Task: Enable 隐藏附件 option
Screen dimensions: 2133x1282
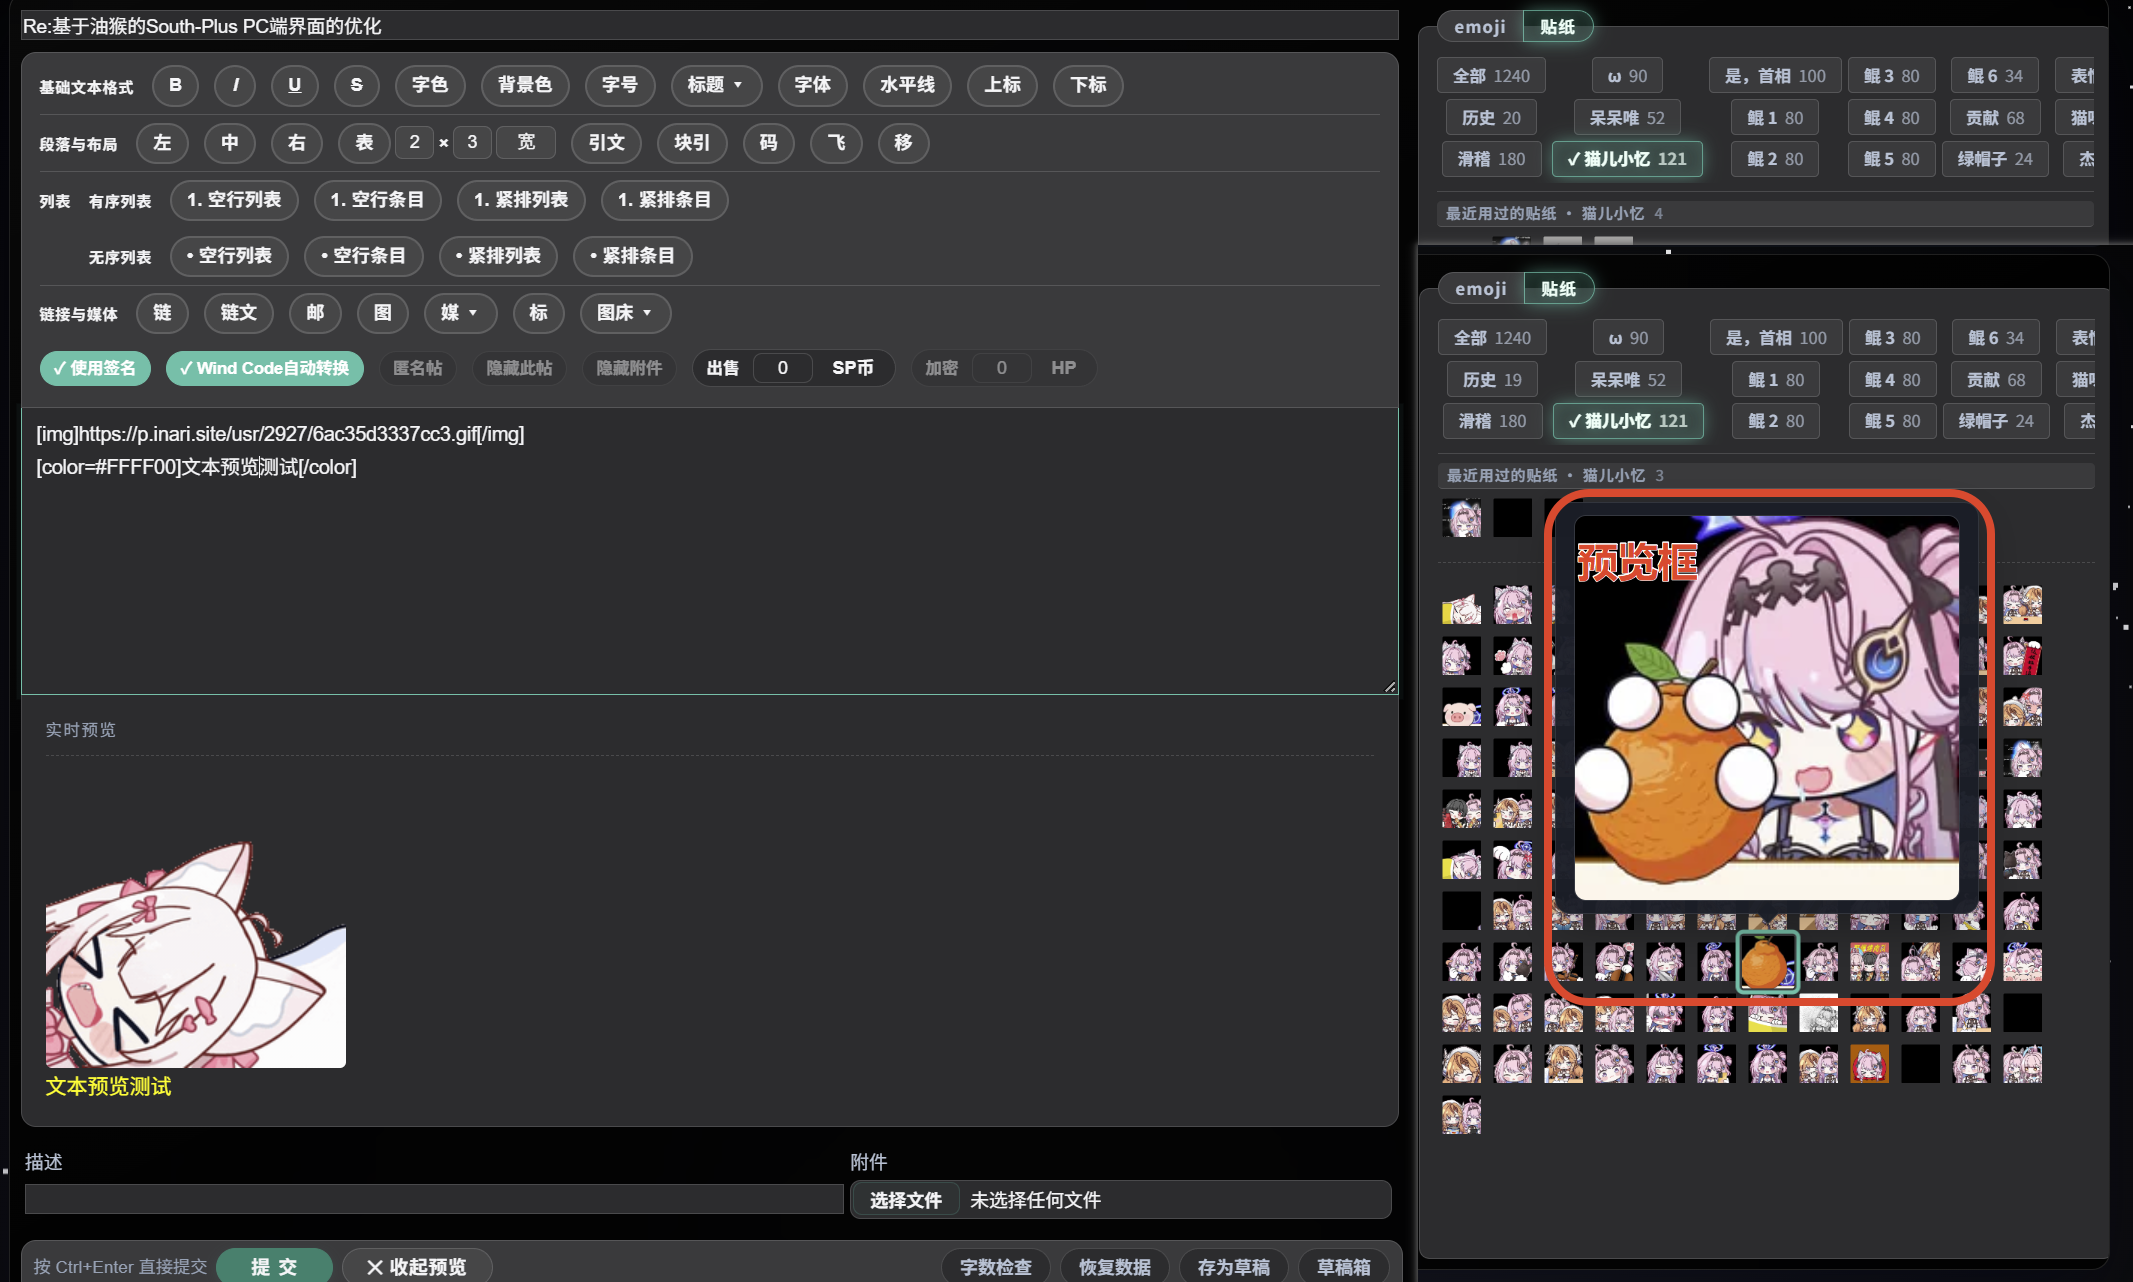Action: click(x=629, y=369)
